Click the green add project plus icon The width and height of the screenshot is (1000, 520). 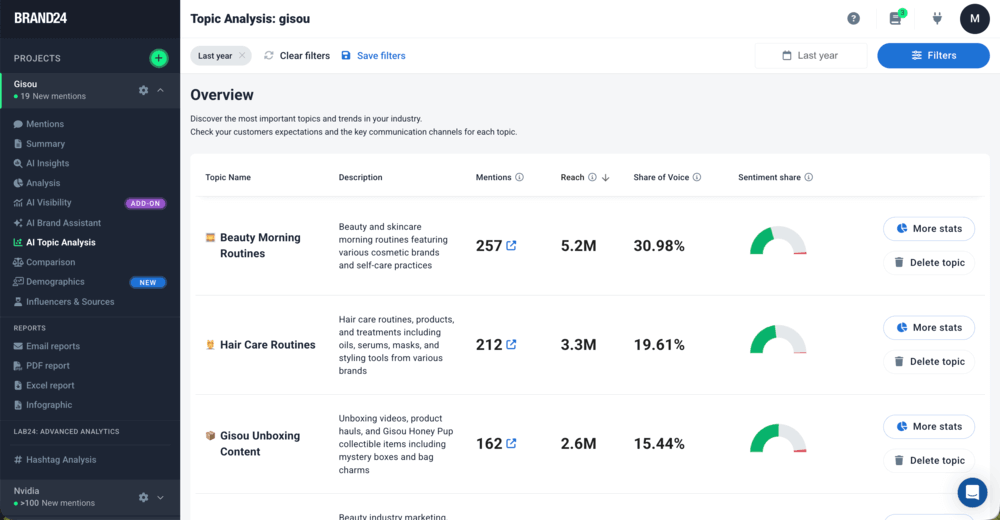point(158,58)
